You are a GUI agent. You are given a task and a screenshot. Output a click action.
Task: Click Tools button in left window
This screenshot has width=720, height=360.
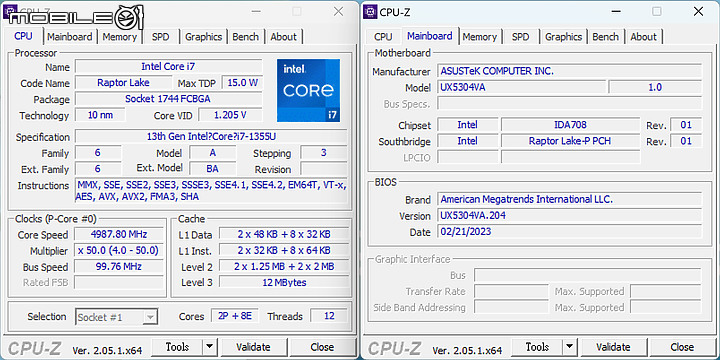pos(178,347)
